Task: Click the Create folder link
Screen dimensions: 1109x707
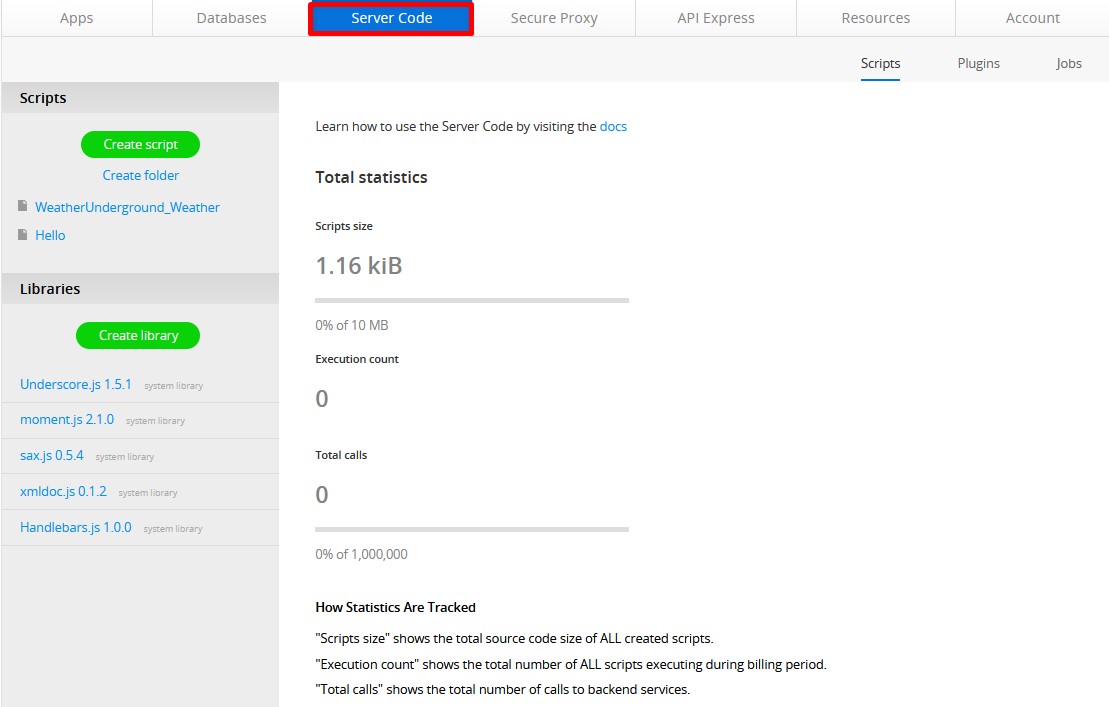Action: 141,175
